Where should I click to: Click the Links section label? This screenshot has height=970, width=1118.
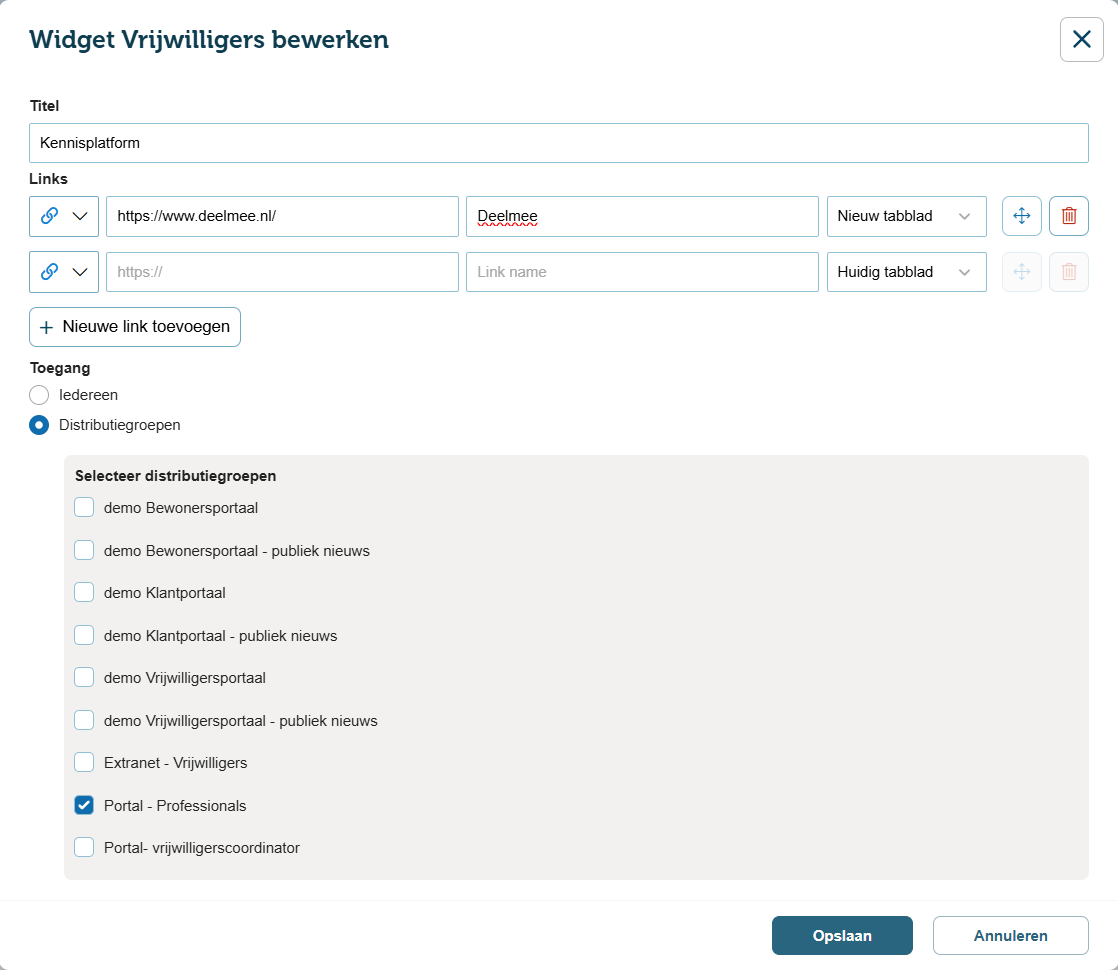click(48, 179)
